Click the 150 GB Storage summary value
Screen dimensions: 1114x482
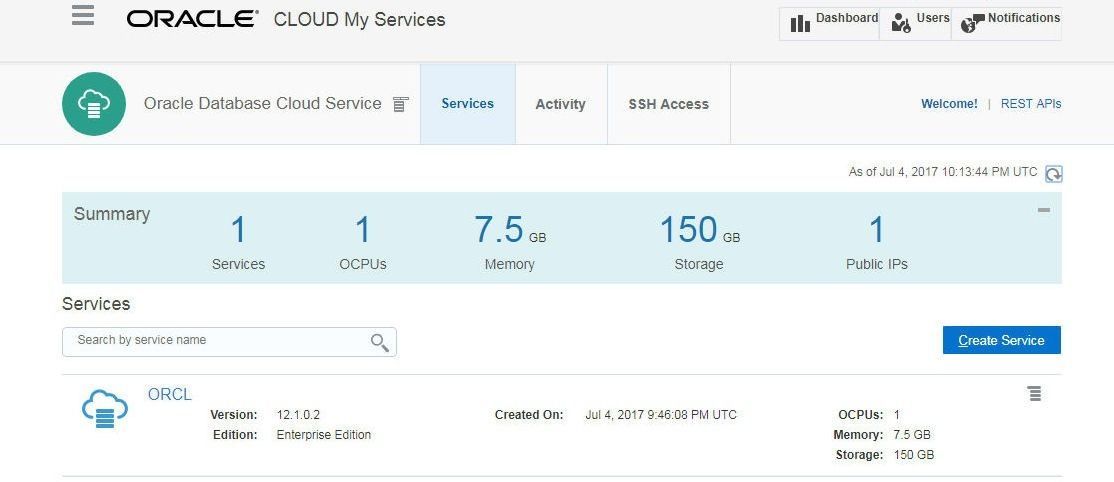click(699, 230)
